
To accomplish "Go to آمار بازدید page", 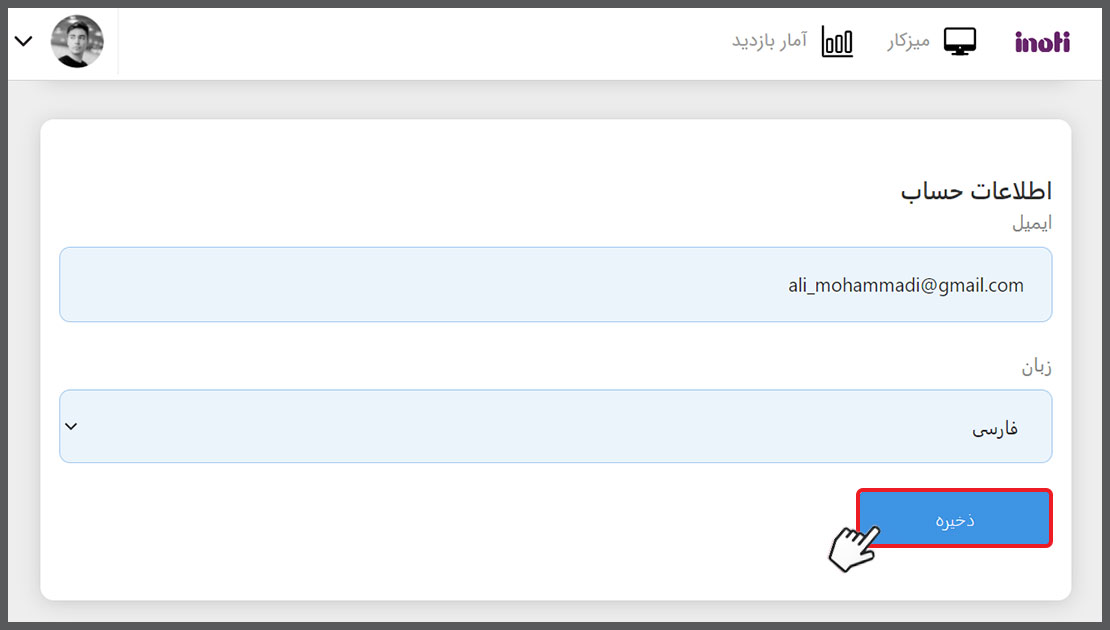I will coord(769,42).
